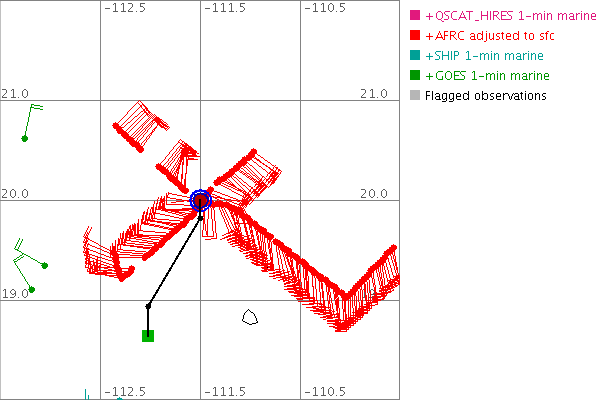
Task: Click the green GOES legend square
Action: [416, 76]
